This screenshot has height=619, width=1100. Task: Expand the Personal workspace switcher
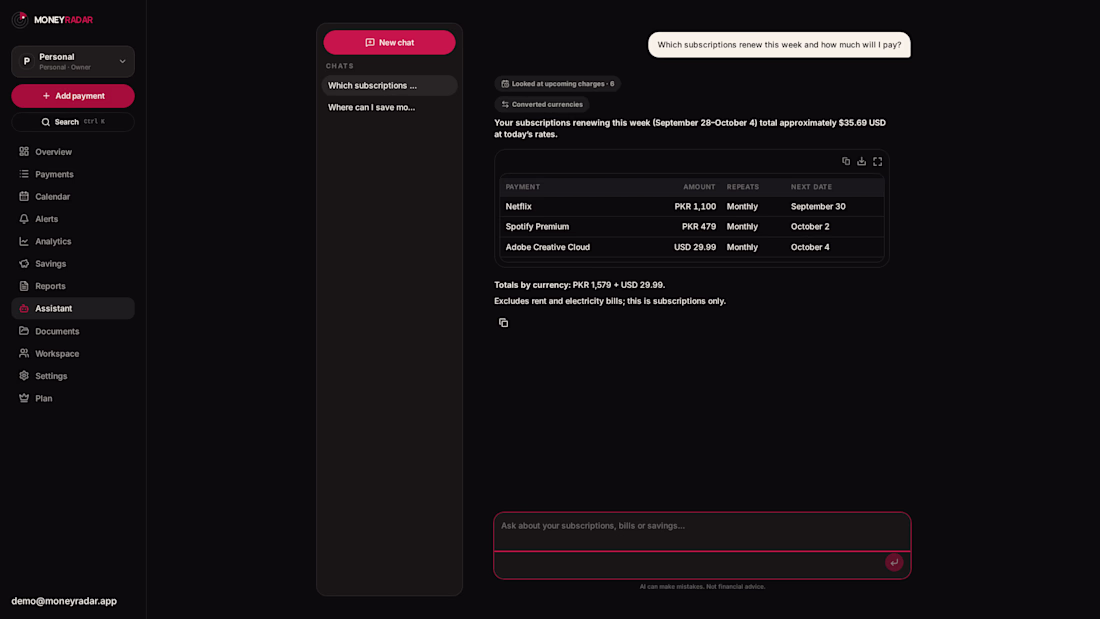click(x=73, y=62)
